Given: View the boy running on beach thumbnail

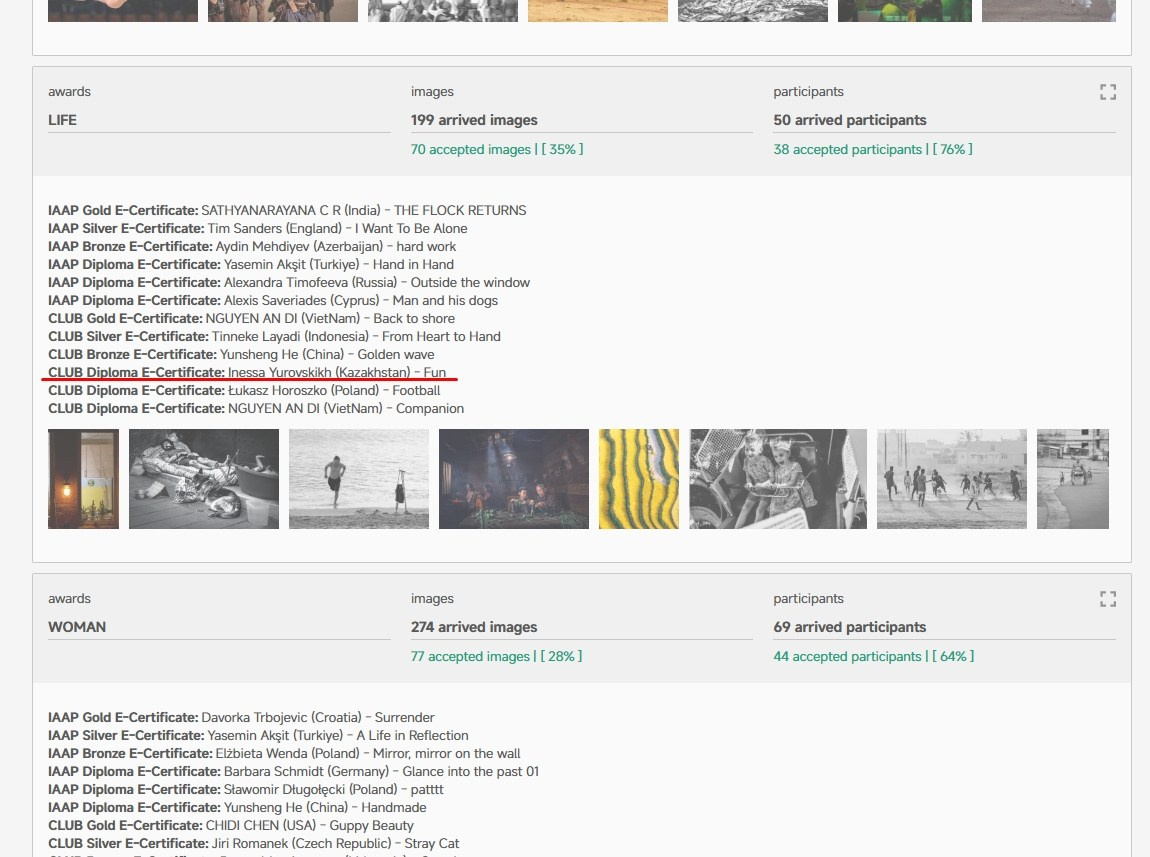Looking at the screenshot, I should coord(358,479).
